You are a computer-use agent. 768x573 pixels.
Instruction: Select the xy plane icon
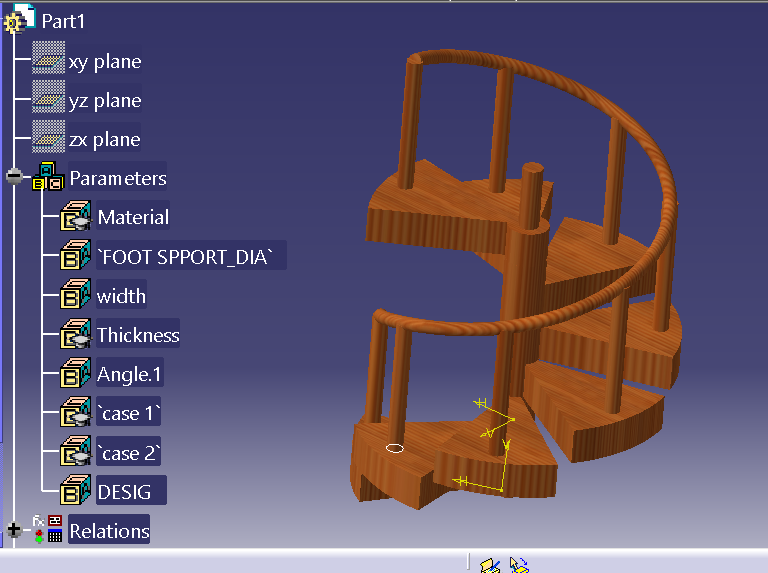pyautogui.click(x=48, y=58)
